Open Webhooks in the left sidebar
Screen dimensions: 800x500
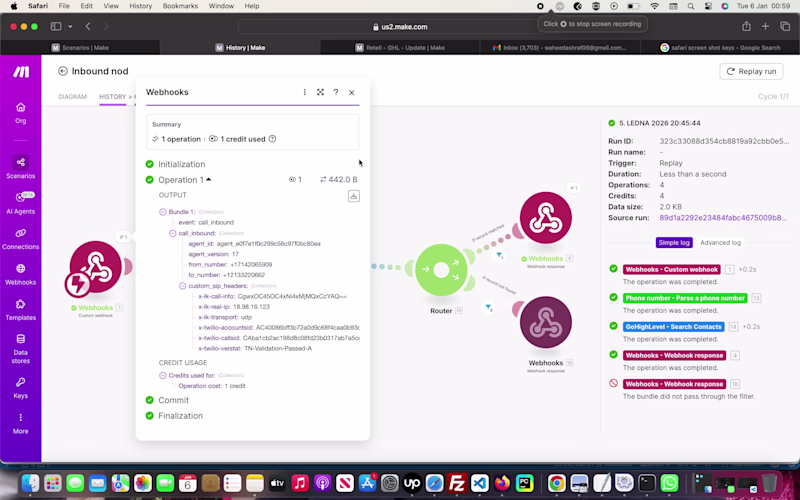(20, 274)
